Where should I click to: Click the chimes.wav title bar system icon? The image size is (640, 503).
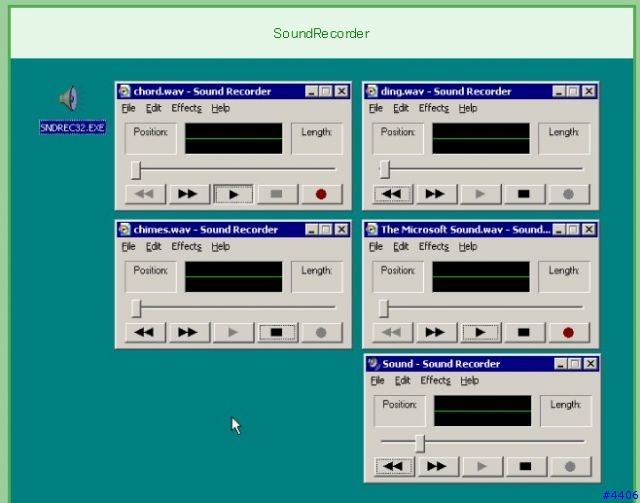(124, 229)
